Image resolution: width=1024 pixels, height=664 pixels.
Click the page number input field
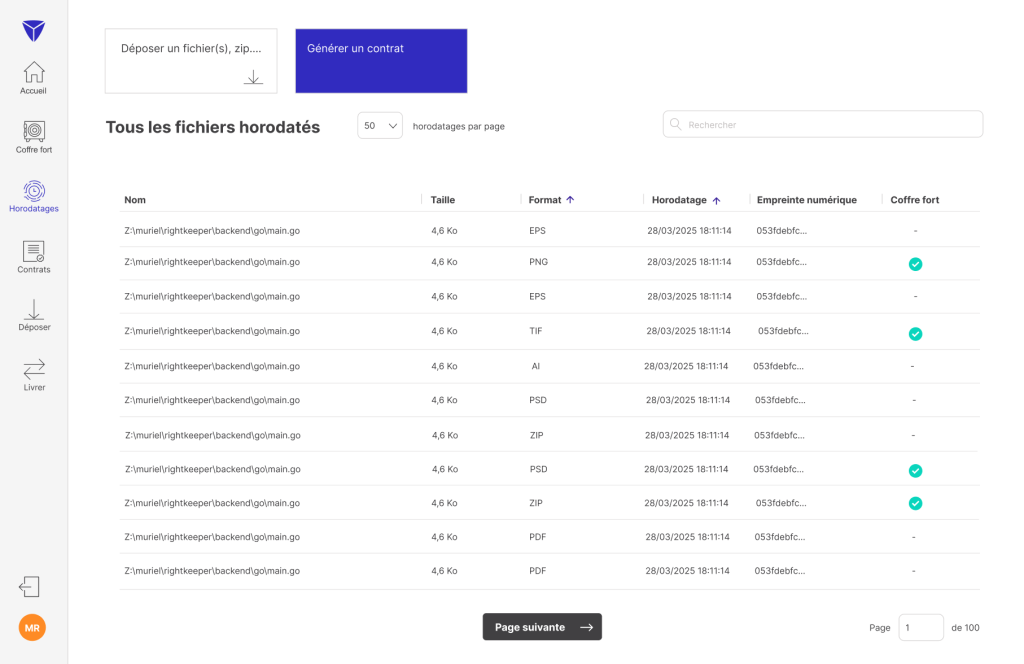click(921, 627)
